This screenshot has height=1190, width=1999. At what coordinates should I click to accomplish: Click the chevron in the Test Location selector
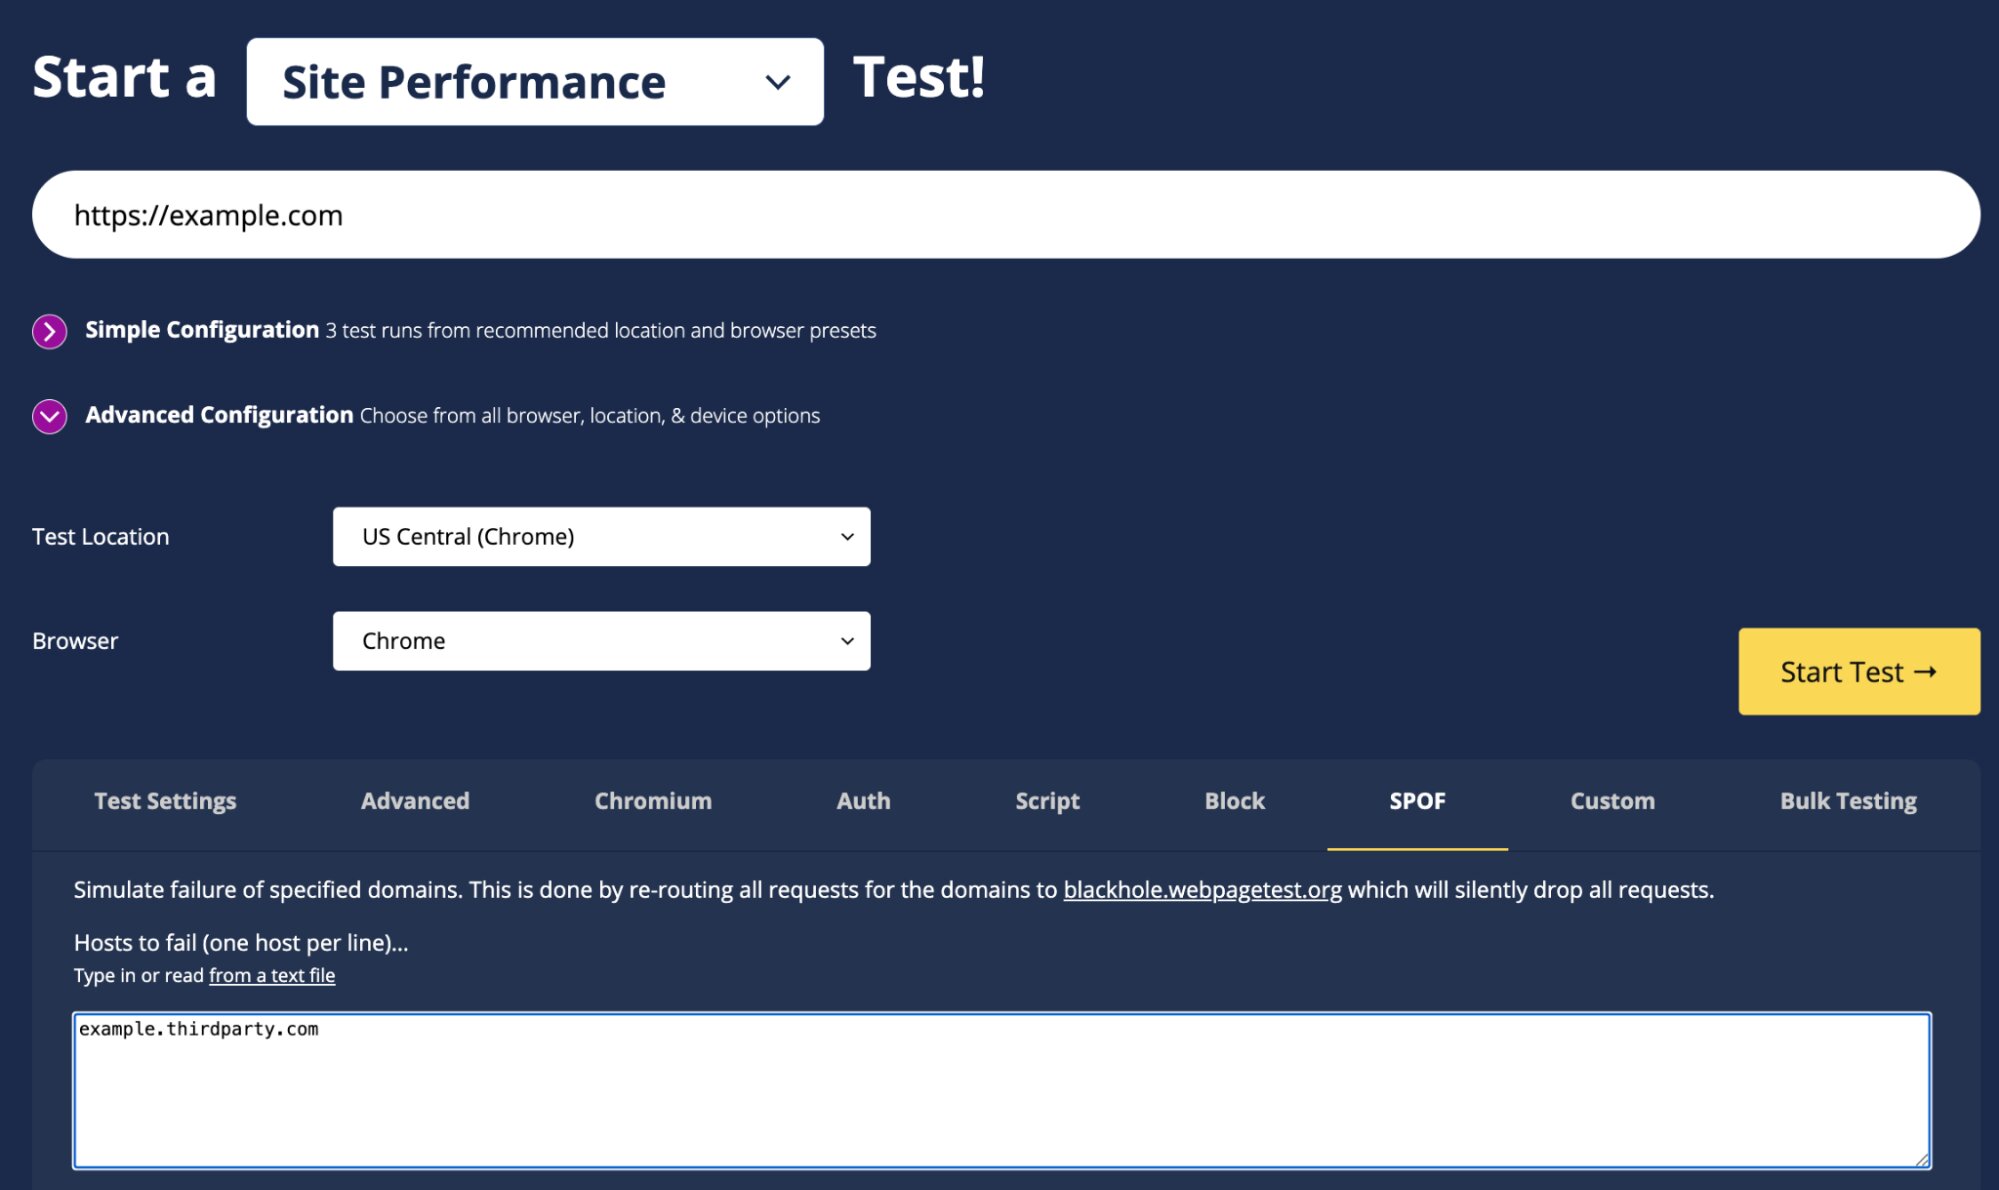pyautogui.click(x=846, y=536)
